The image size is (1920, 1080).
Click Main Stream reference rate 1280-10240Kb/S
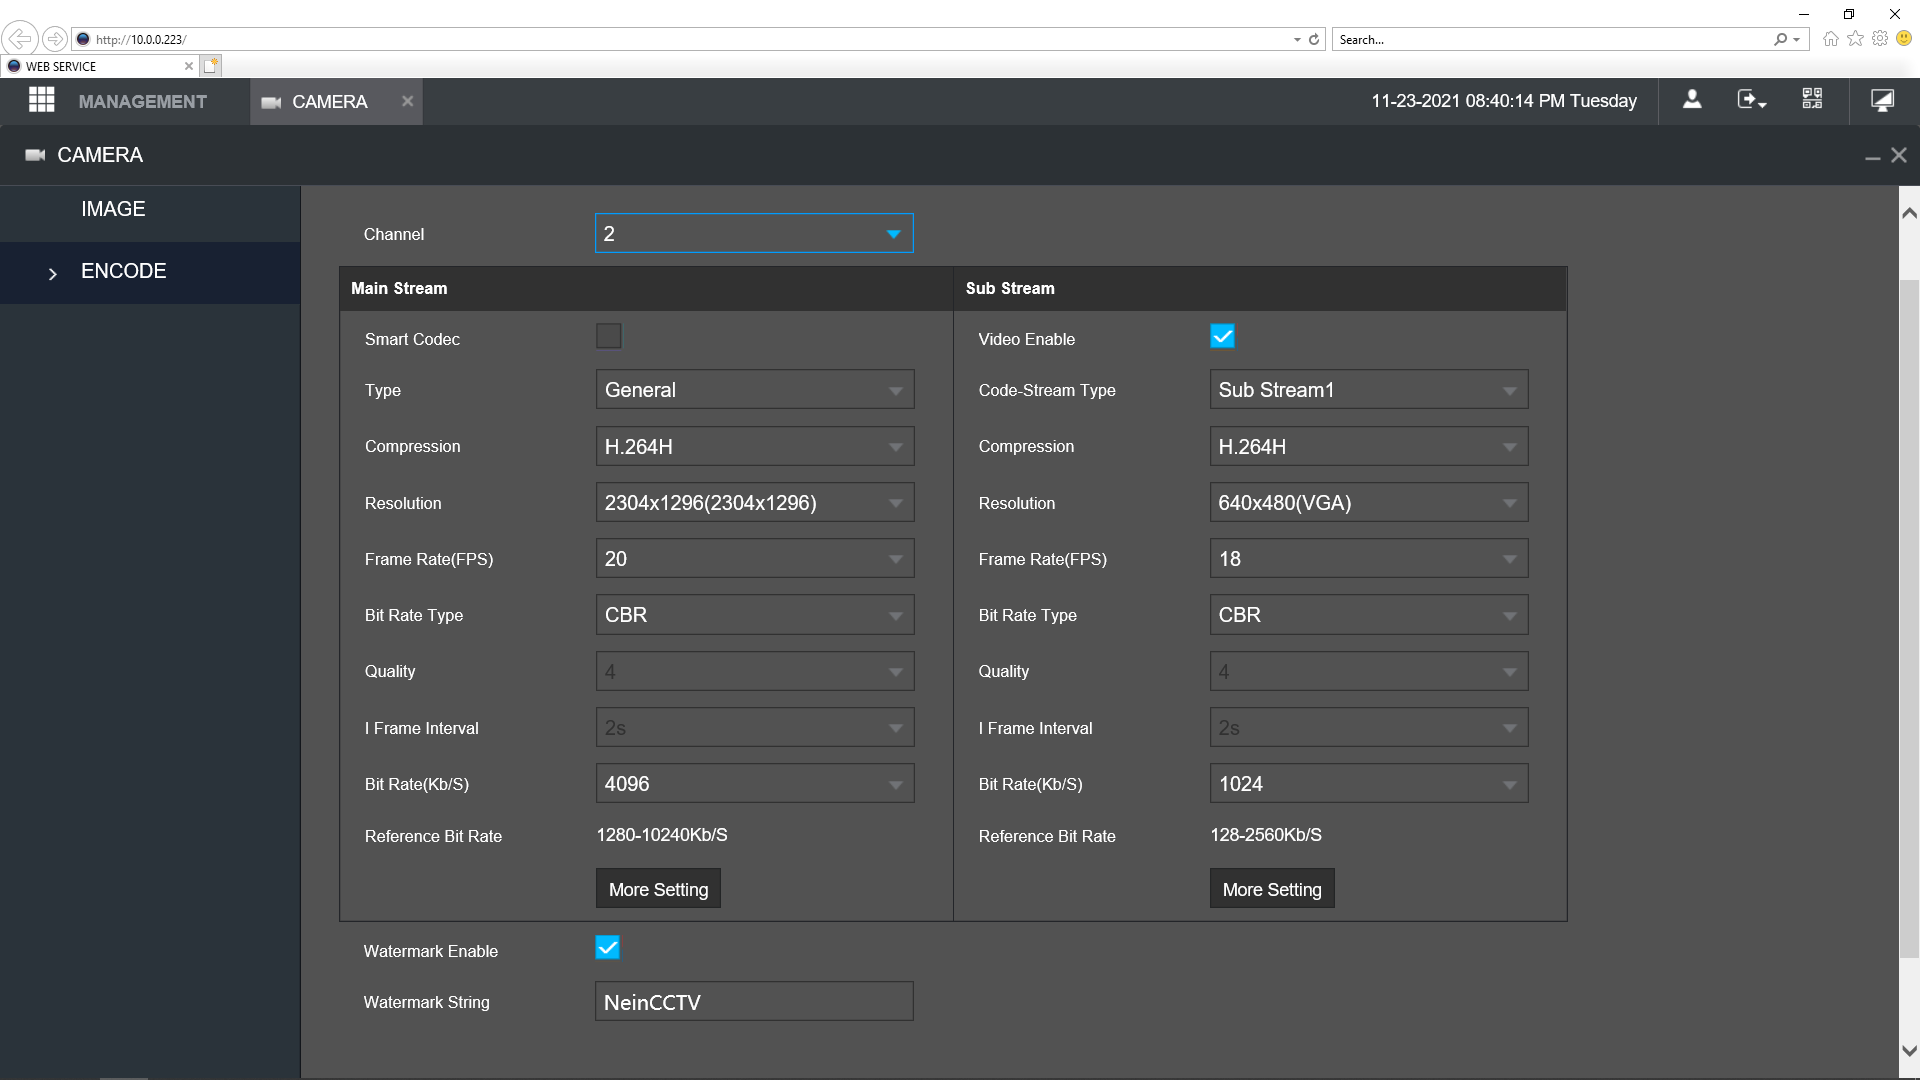(662, 835)
